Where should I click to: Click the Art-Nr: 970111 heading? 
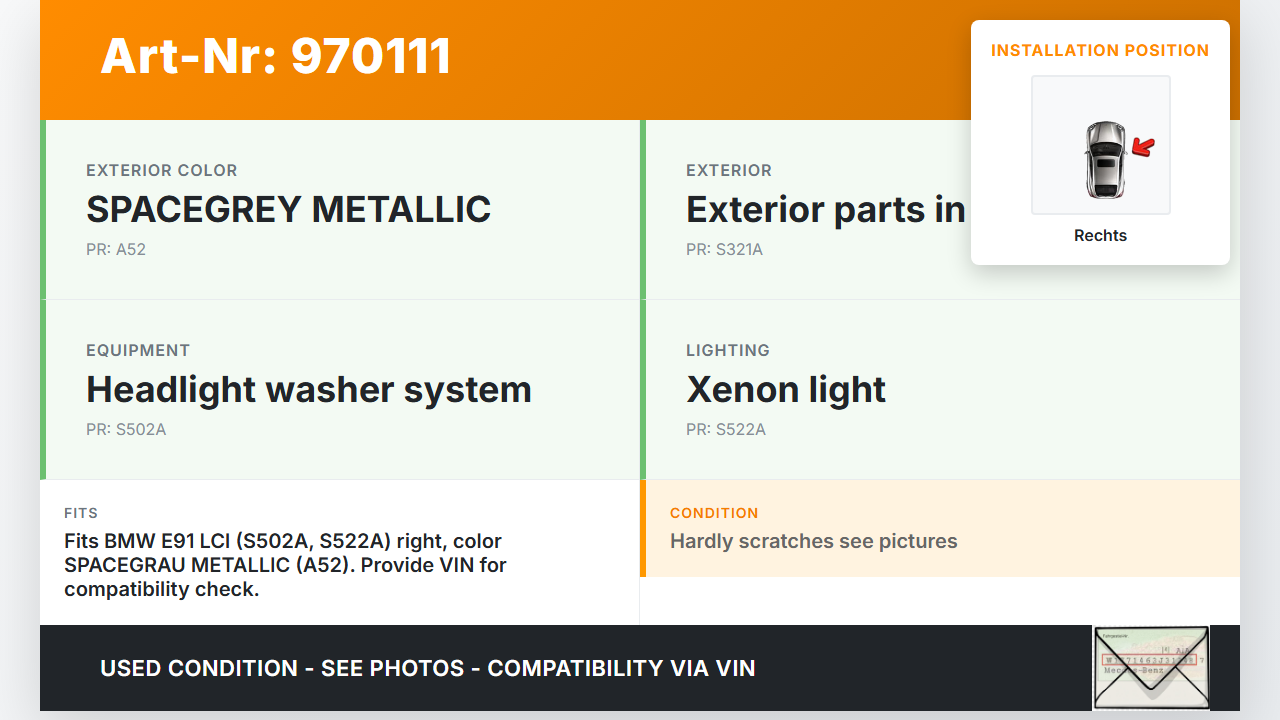276,56
